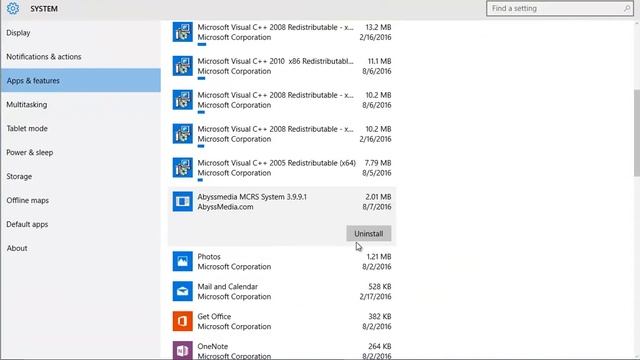This screenshot has width=640, height=360.
Task: Click the AbyssMedia.com publisher text
Action: (x=225, y=207)
